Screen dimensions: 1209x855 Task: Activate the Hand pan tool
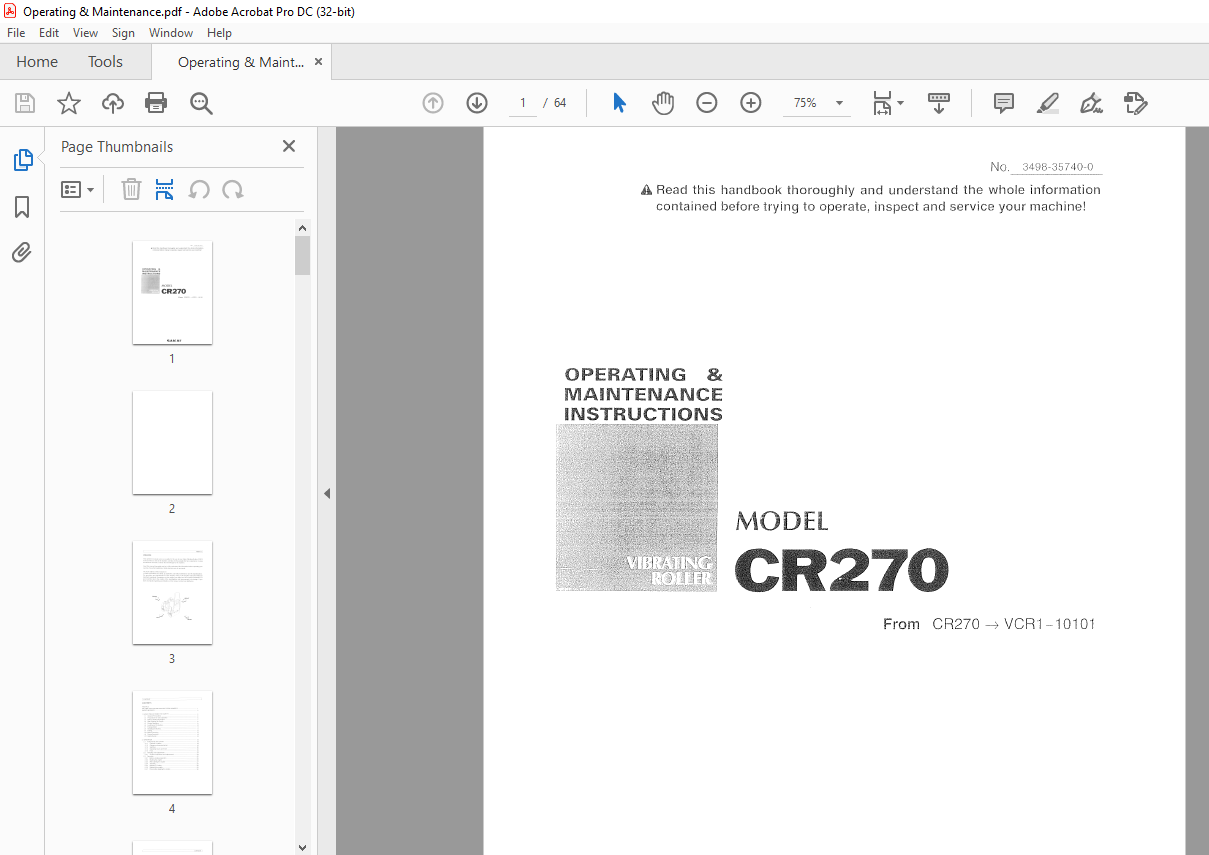(663, 103)
